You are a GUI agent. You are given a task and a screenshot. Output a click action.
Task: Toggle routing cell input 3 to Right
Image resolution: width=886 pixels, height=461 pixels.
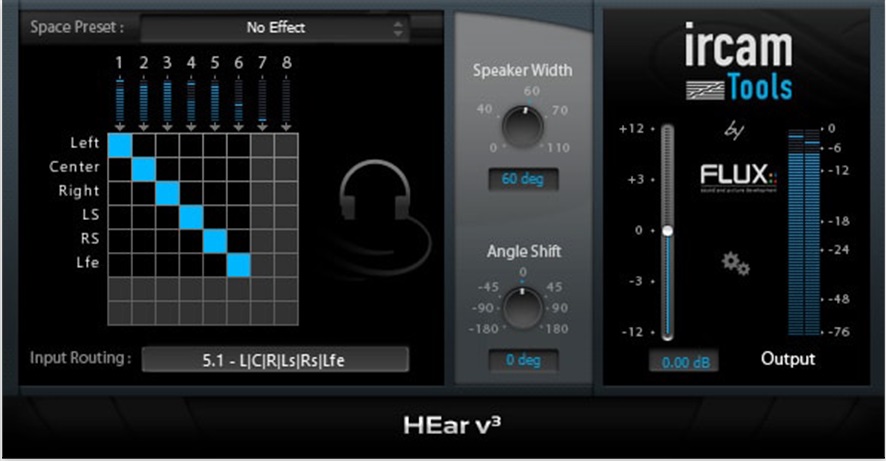(x=167, y=193)
